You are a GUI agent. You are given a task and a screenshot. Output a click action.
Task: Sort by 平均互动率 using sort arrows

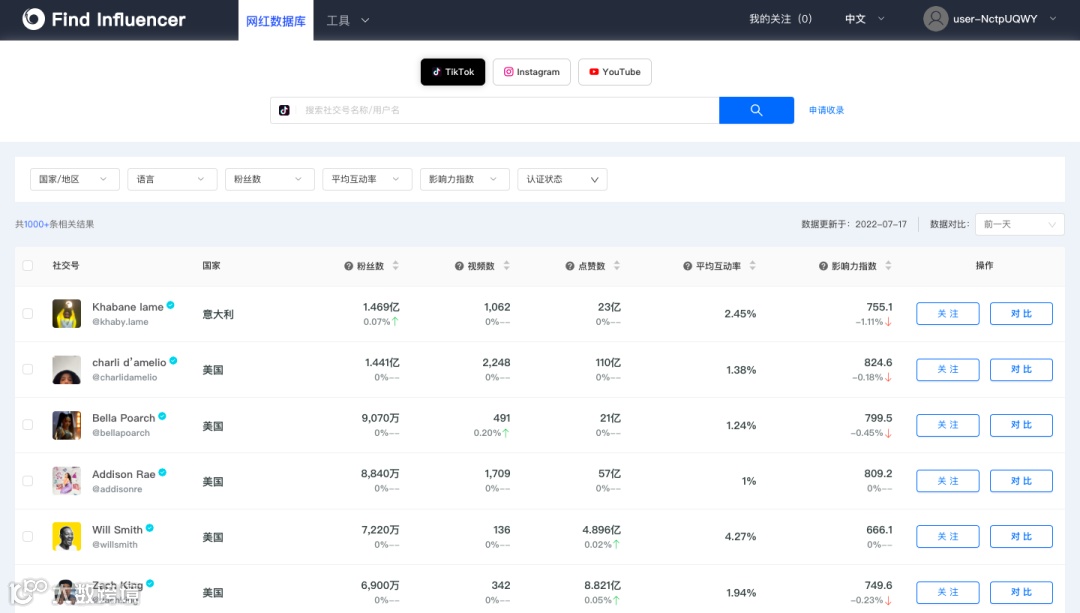[x=752, y=266]
